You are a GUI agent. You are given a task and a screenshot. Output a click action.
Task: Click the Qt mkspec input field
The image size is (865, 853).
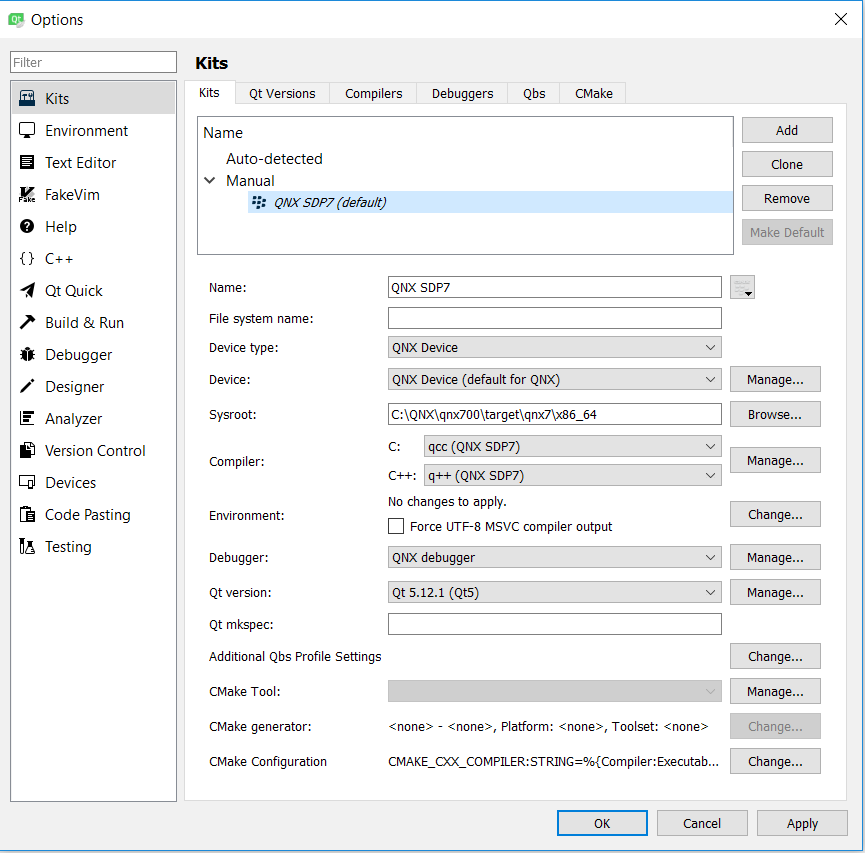coord(554,624)
